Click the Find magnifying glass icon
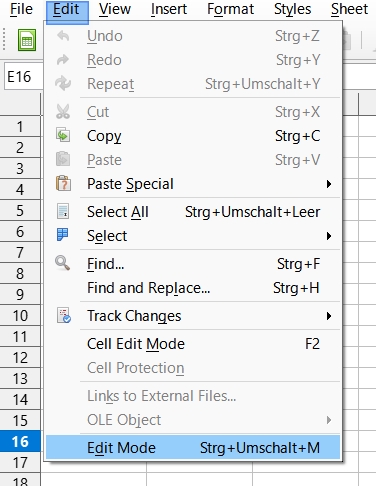Viewport: 376px width, 486px height. pyautogui.click(x=63, y=263)
